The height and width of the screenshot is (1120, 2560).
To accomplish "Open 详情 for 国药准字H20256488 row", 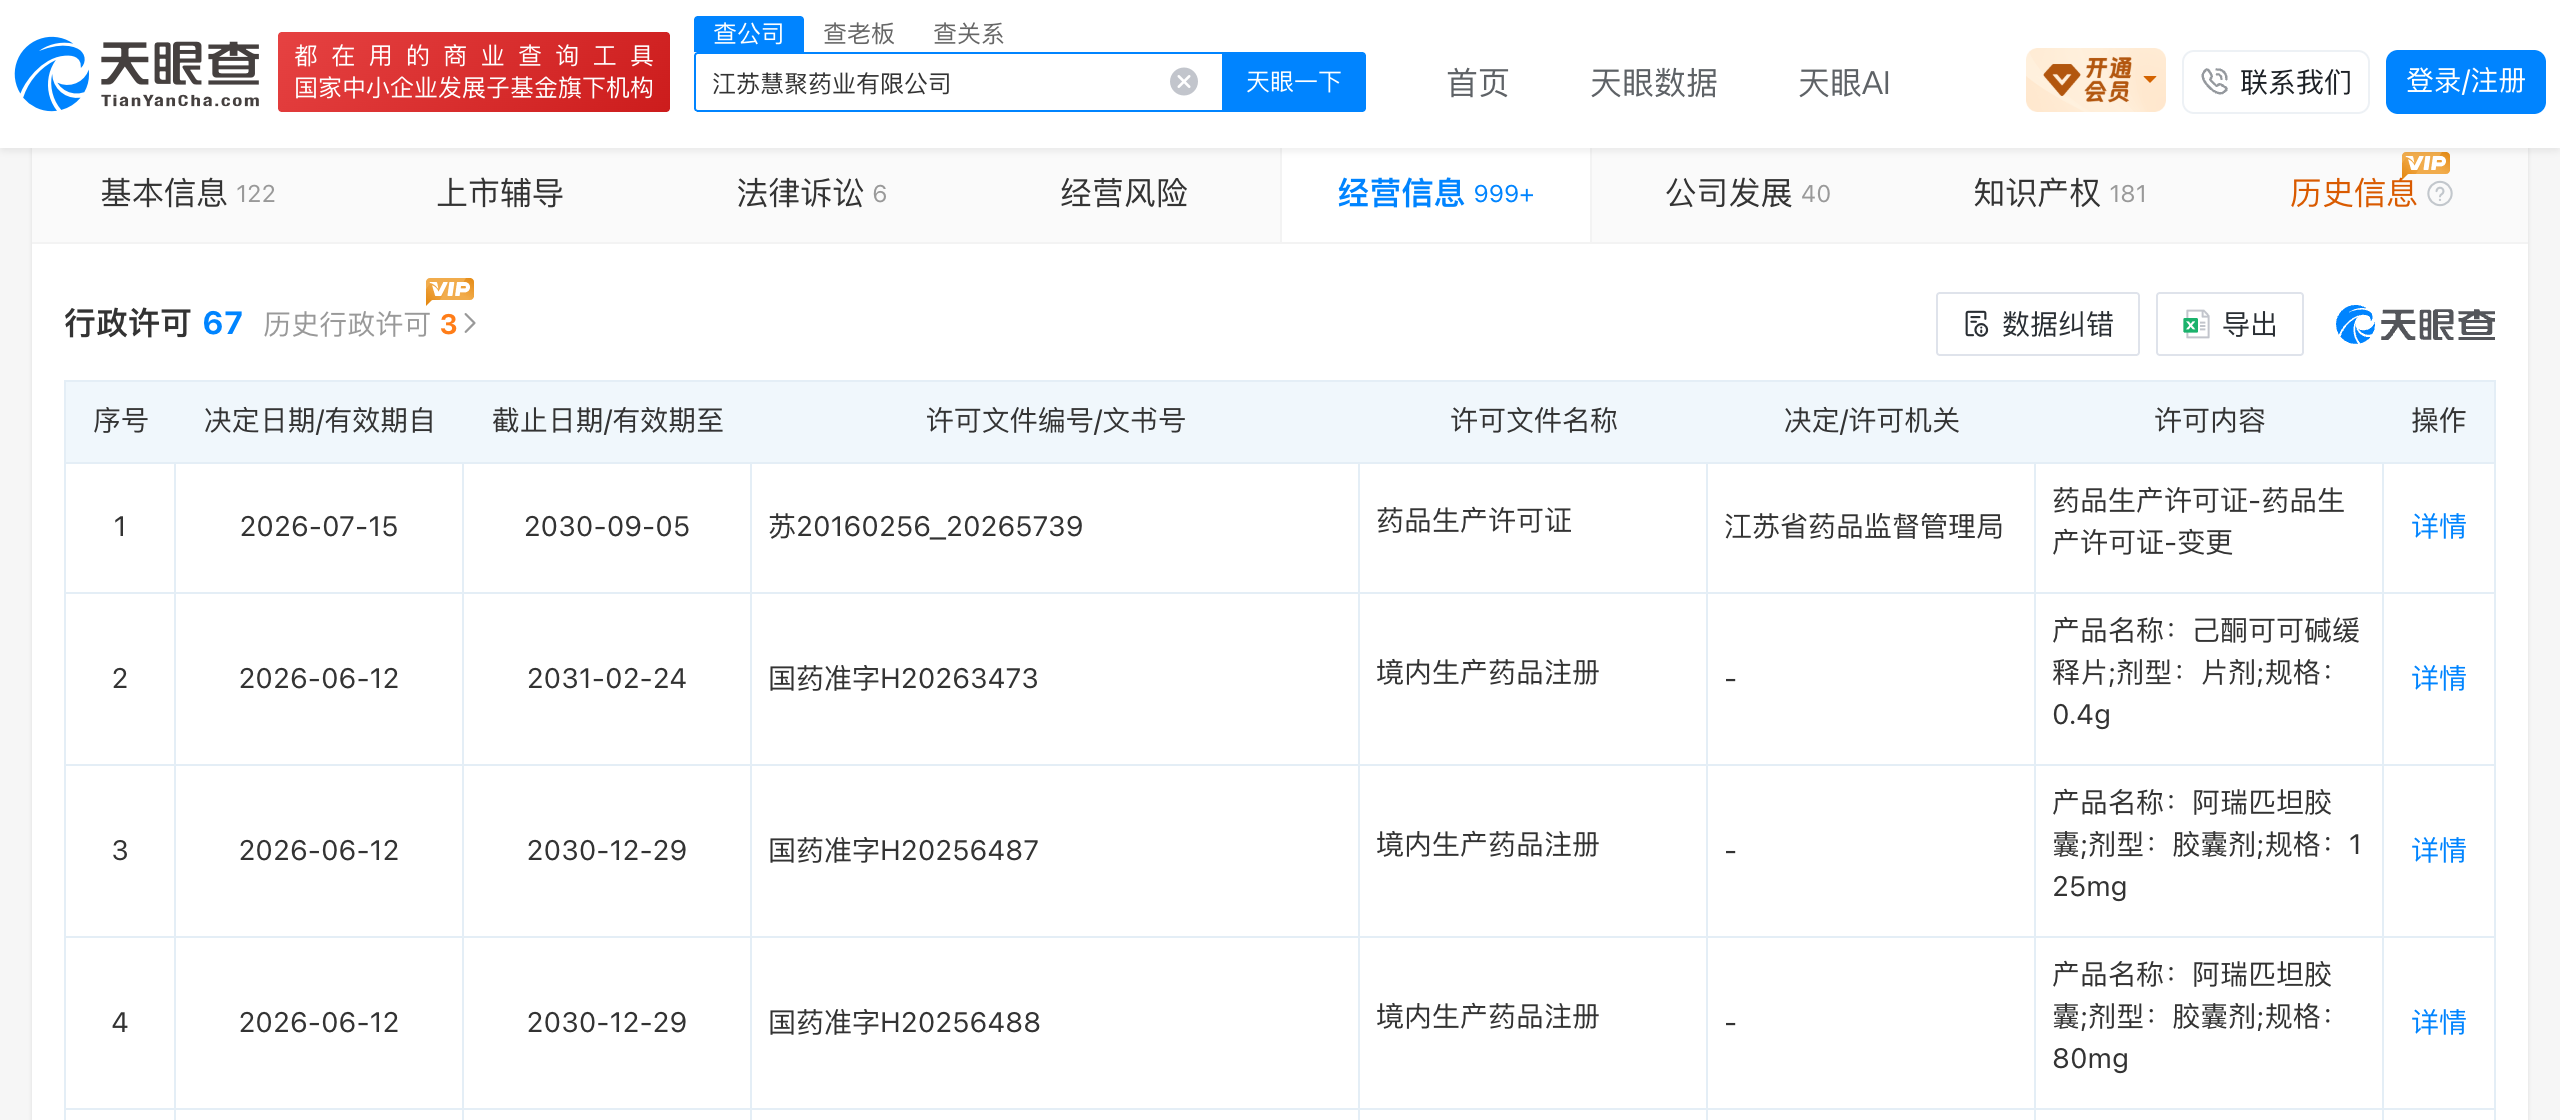I will [2439, 1022].
